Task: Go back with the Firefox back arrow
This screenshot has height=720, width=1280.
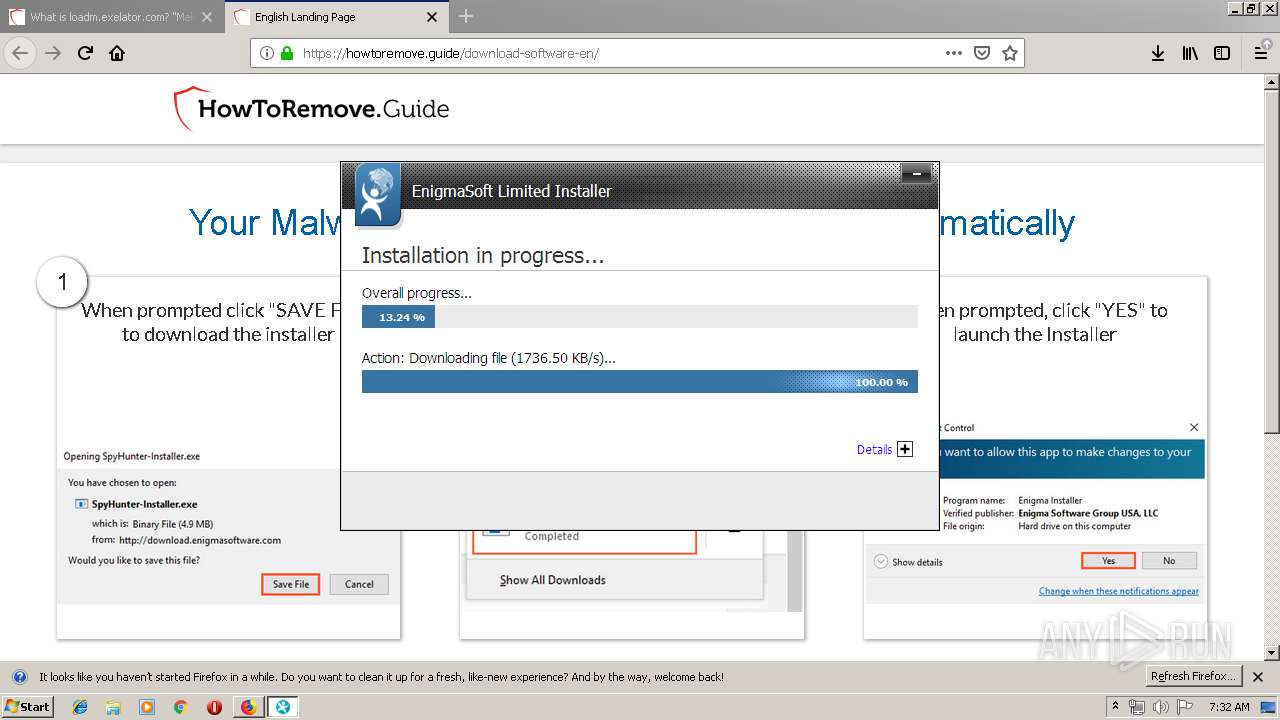Action: click(20, 53)
